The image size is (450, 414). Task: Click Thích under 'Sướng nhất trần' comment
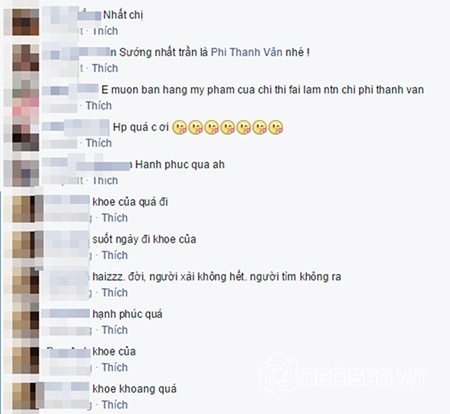point(105,68)
